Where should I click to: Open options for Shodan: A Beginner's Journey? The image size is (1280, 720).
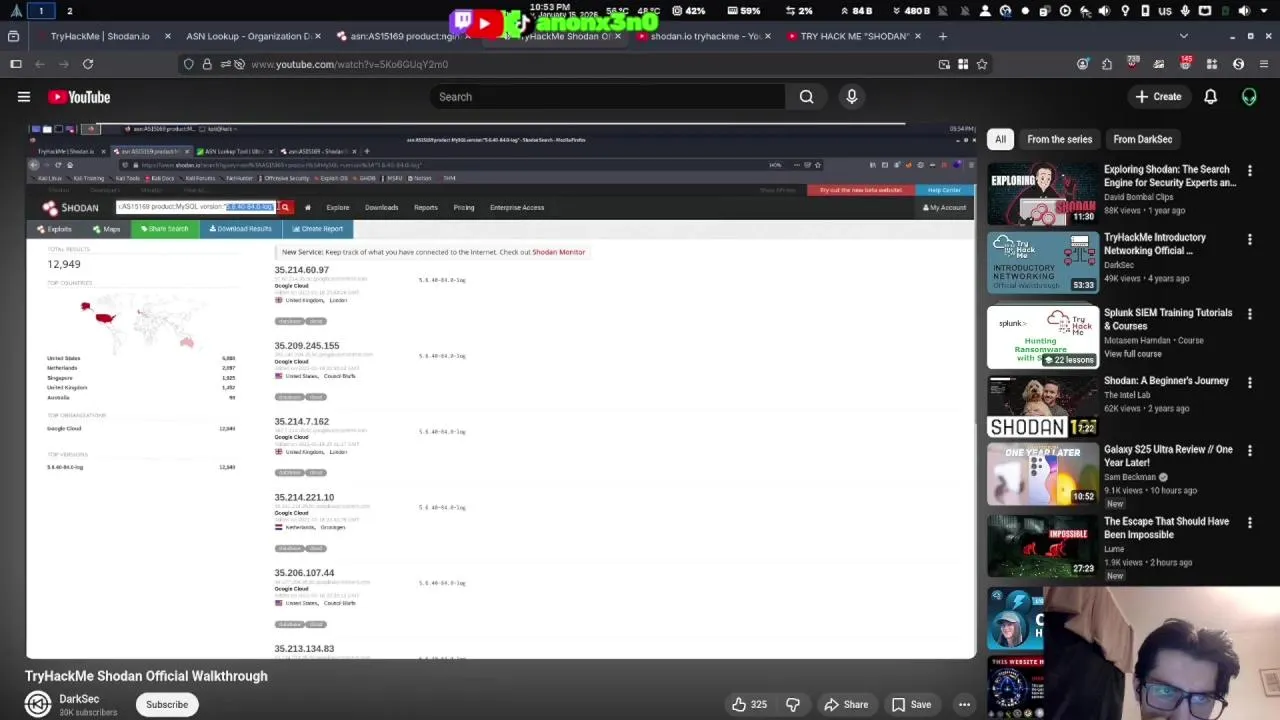(x=1249, y=382)
